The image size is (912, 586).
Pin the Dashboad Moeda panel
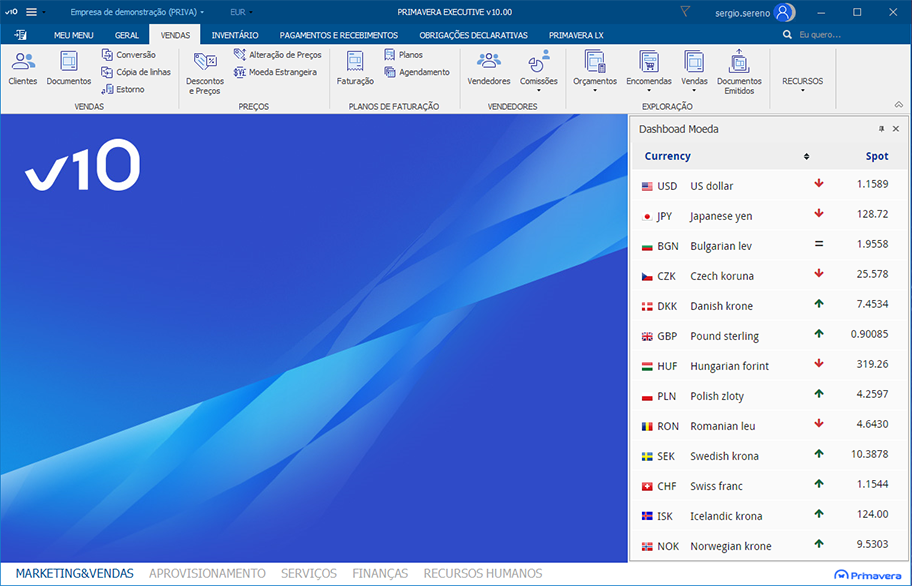point(881,129)
